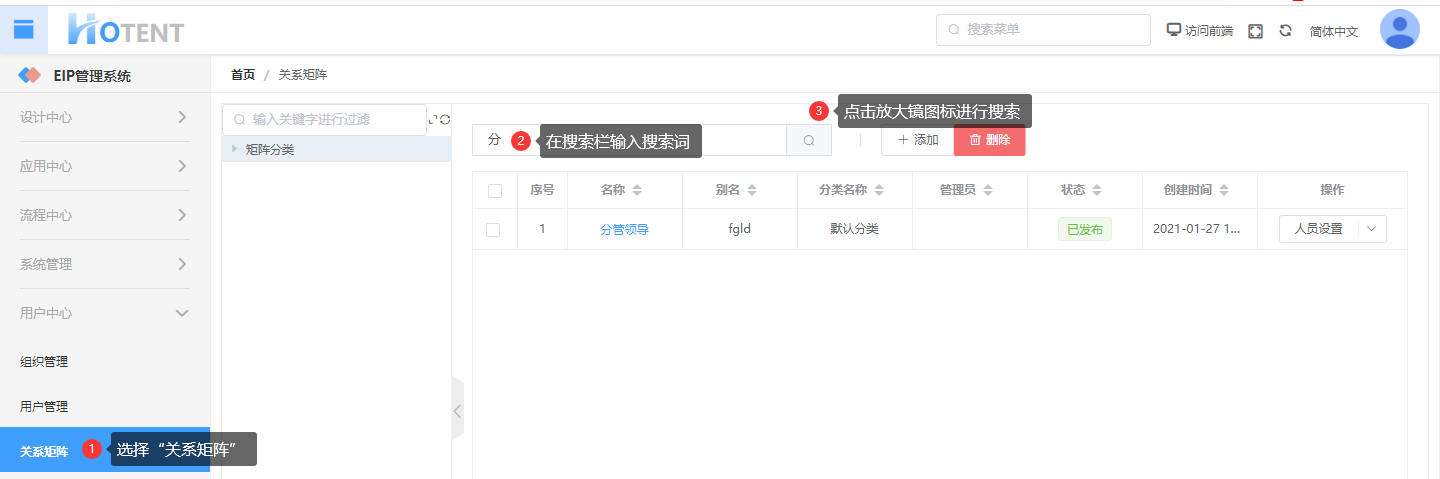Screen dimensions: 1440x479
Task: Expand the 设计中心 menu
Action: point(105,117)
